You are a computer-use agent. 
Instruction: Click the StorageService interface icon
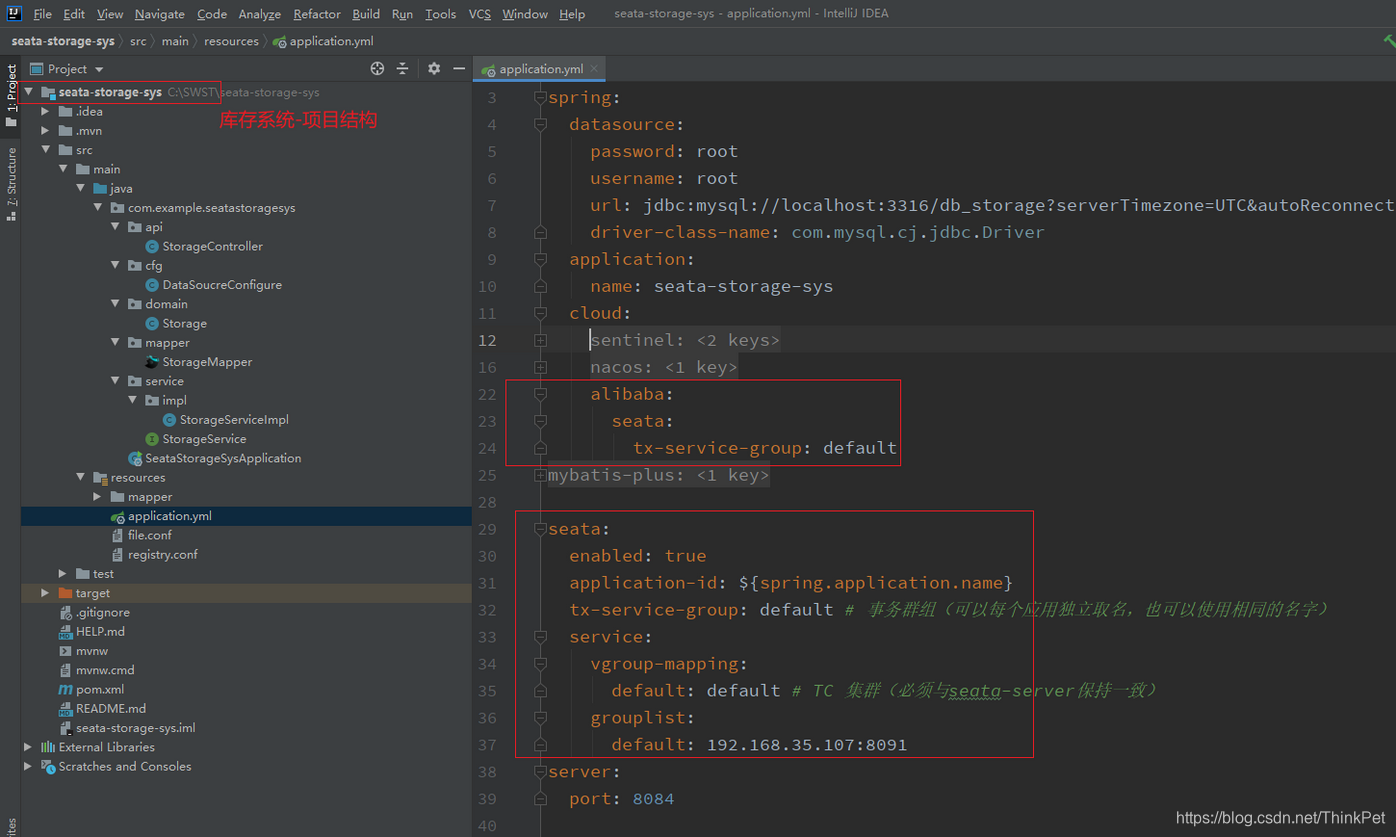[x=152, y=439]
